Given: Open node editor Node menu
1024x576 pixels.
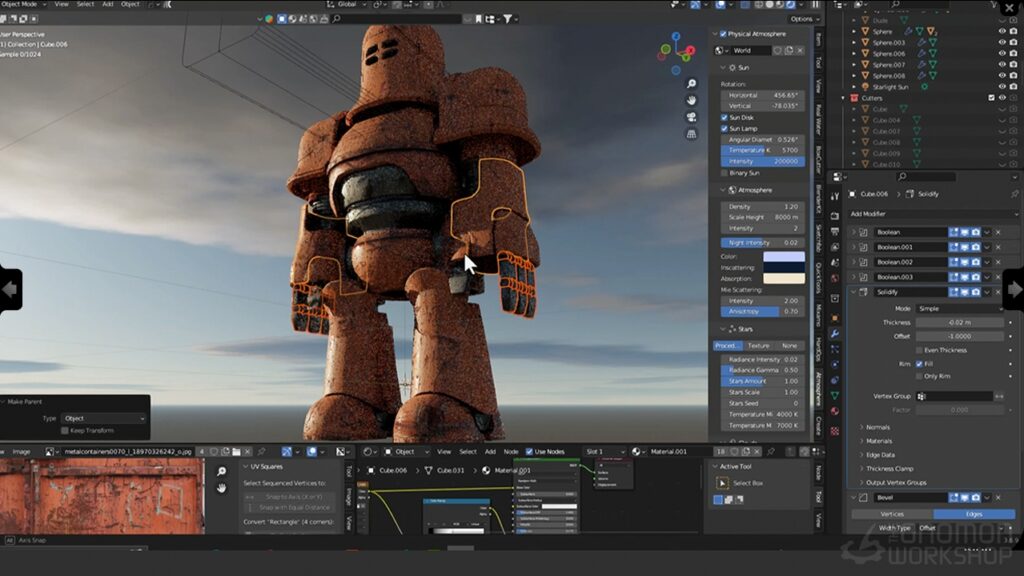Looking at the screenshot, I should click(x=511, y=451).
